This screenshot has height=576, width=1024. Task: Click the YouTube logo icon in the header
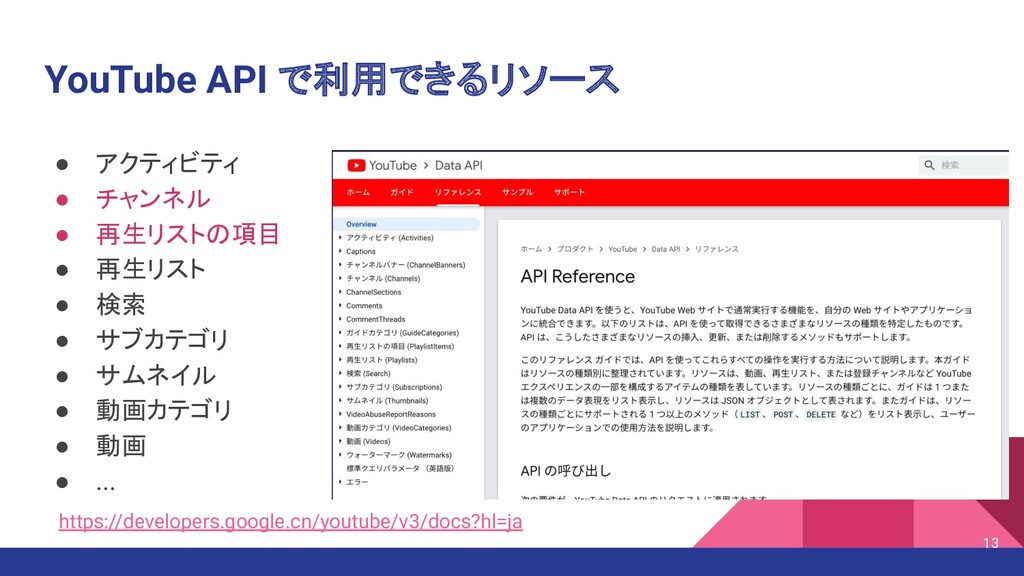(356, 165)
